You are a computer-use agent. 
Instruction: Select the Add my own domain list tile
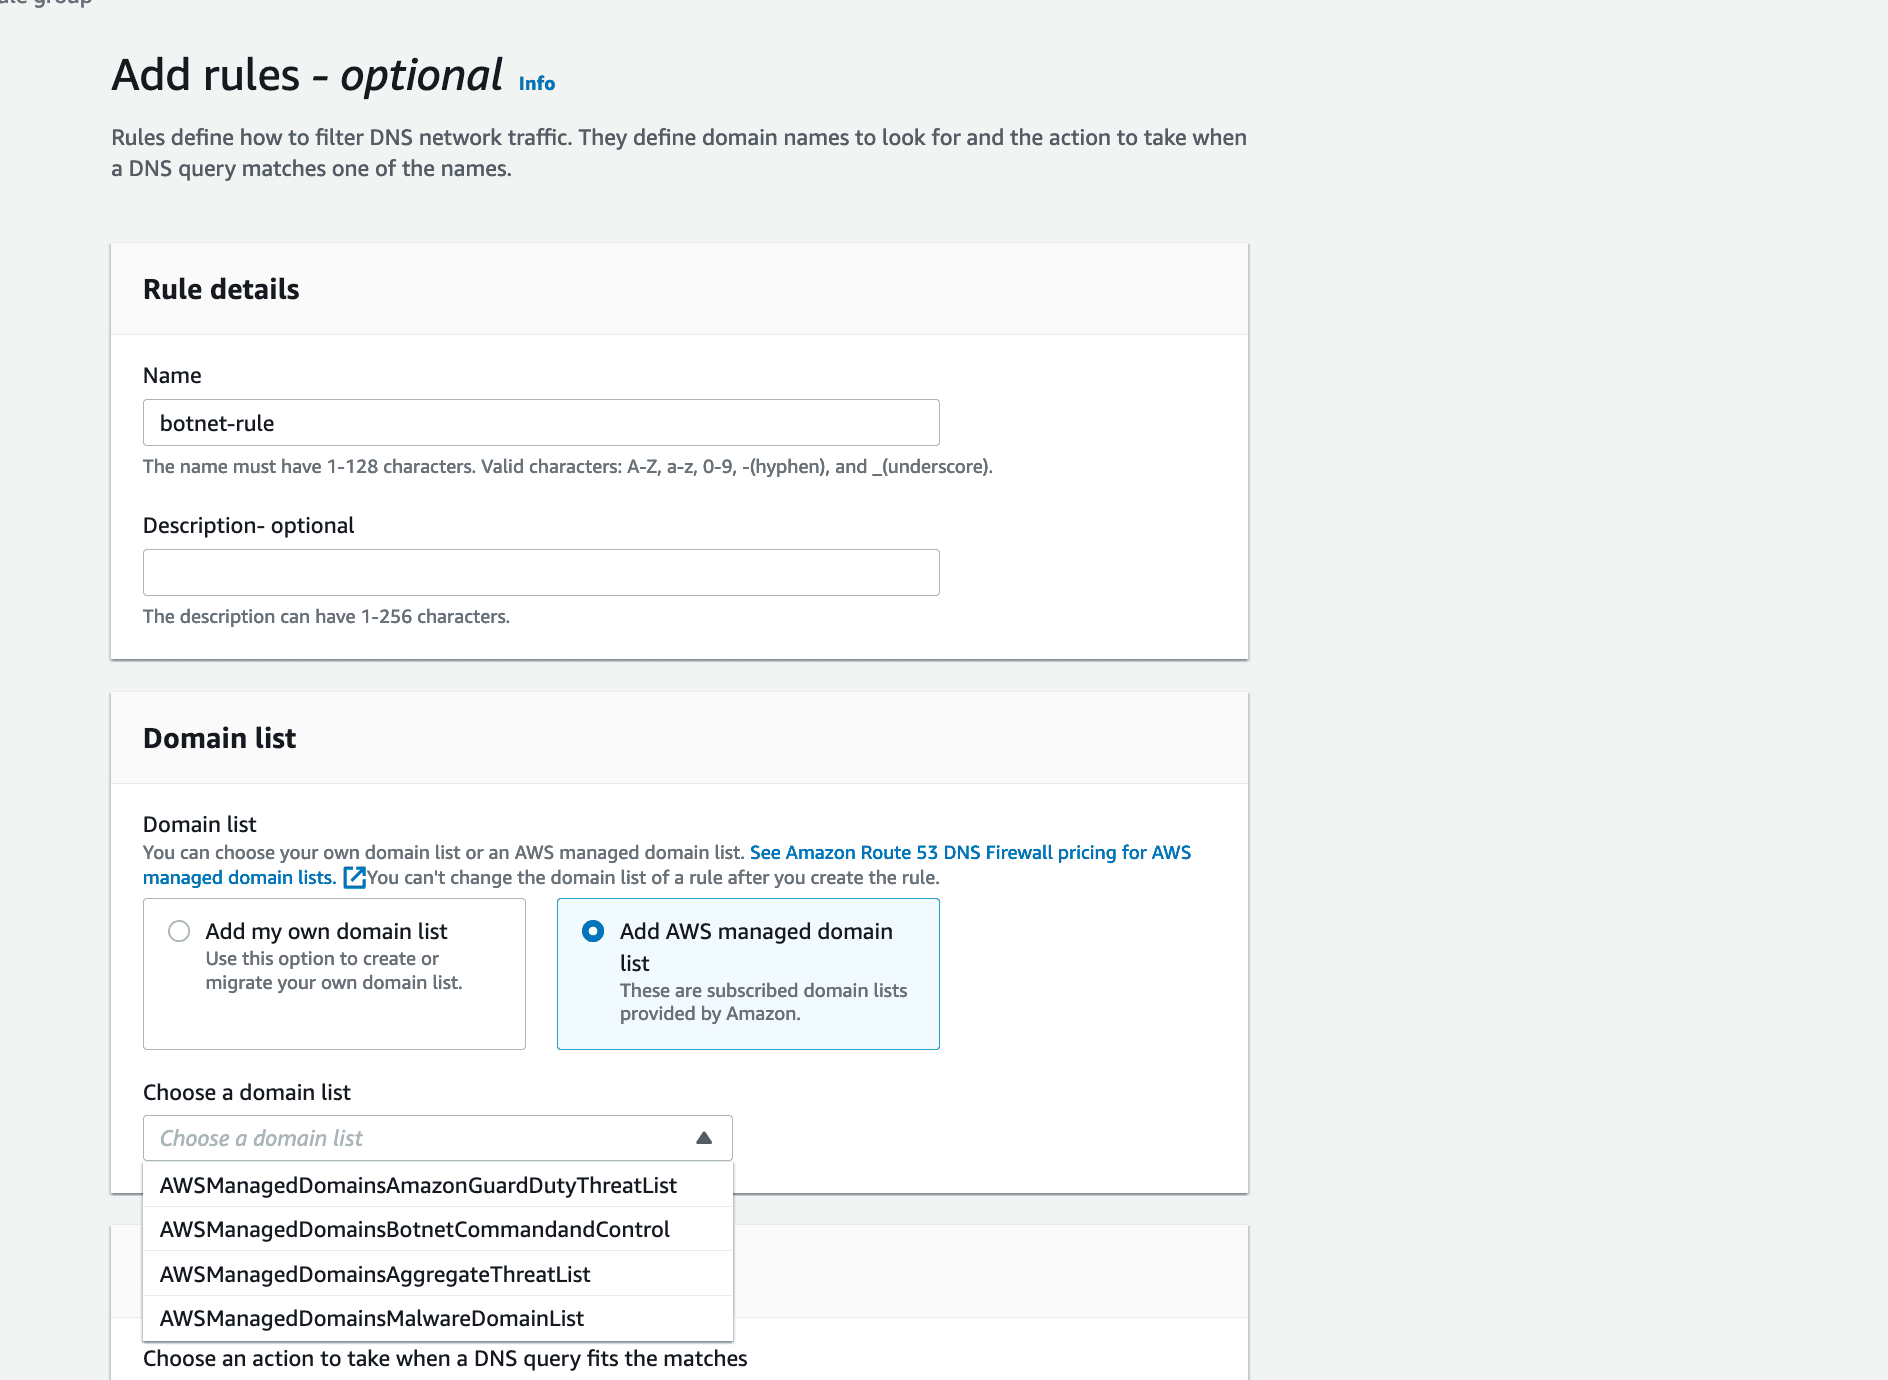click(334, 974)
